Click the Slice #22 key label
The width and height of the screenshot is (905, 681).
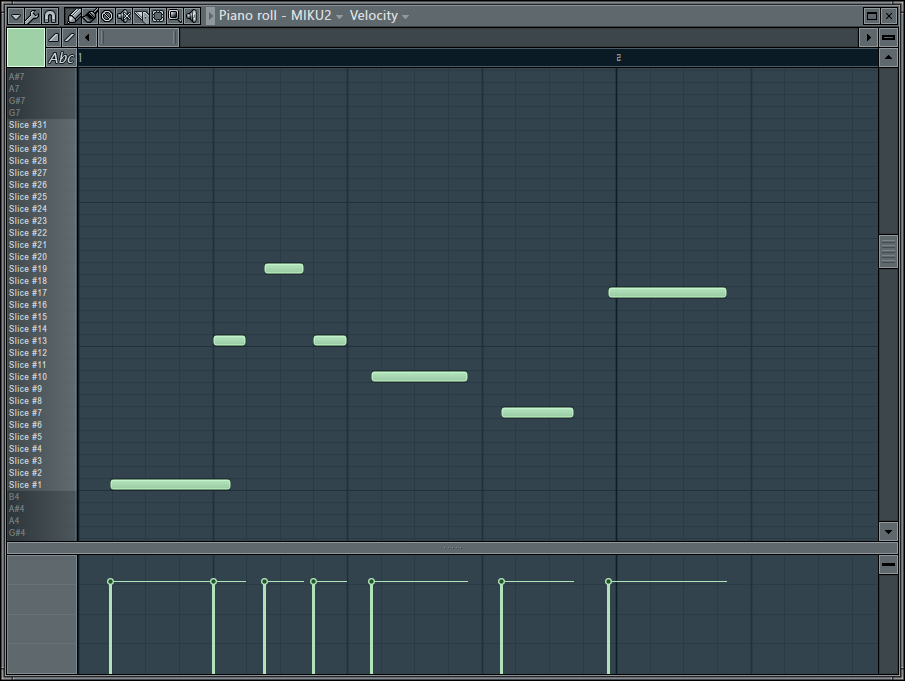(28, 233)
